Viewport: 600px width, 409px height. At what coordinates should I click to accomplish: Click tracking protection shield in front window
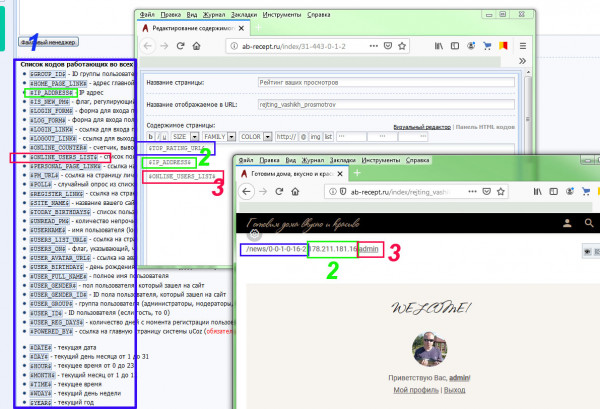[x=343, y=192]
